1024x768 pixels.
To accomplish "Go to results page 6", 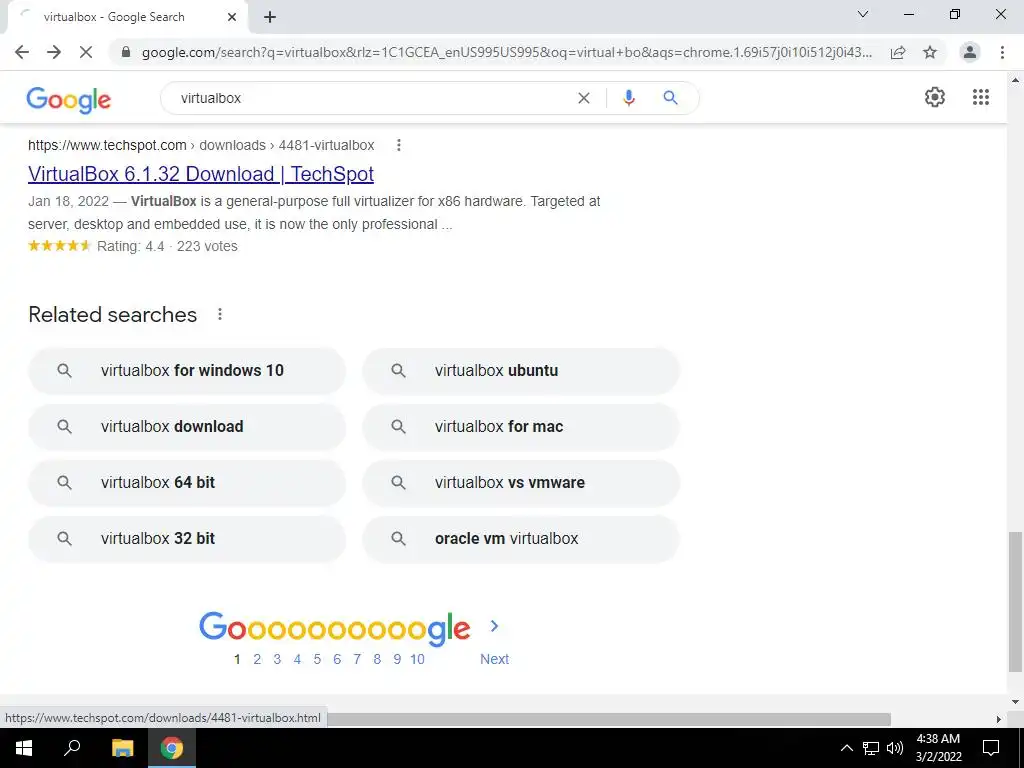I will click(337, 659).
